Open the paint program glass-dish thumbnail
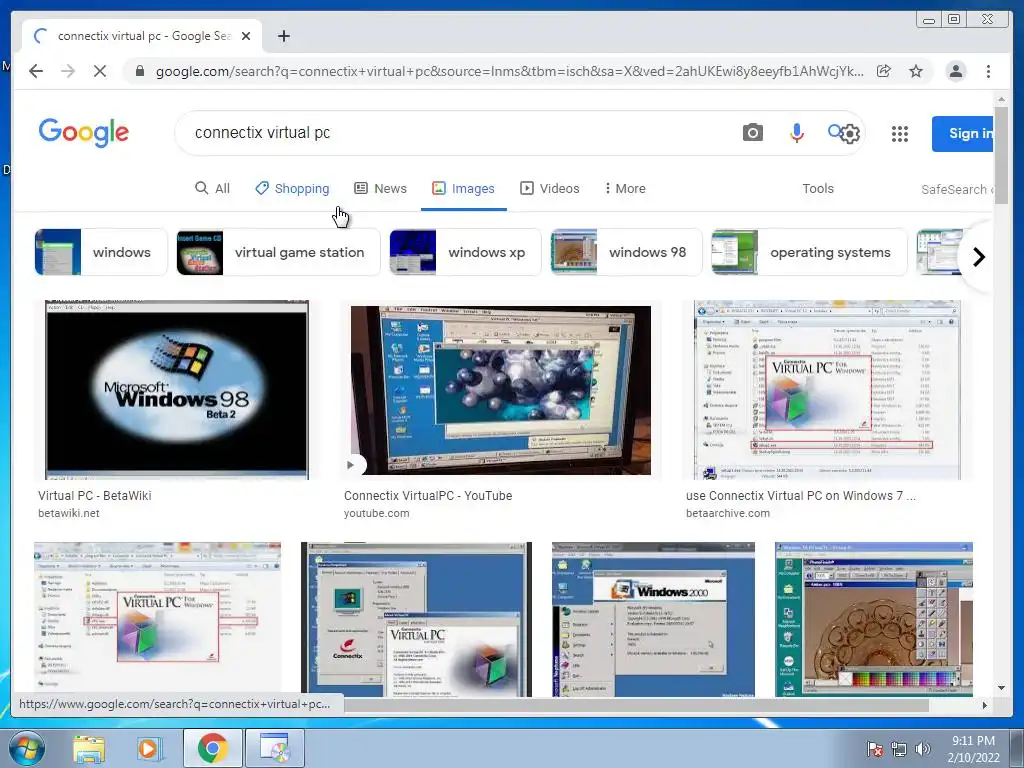1024x768 pixels. tap(874, 619)
